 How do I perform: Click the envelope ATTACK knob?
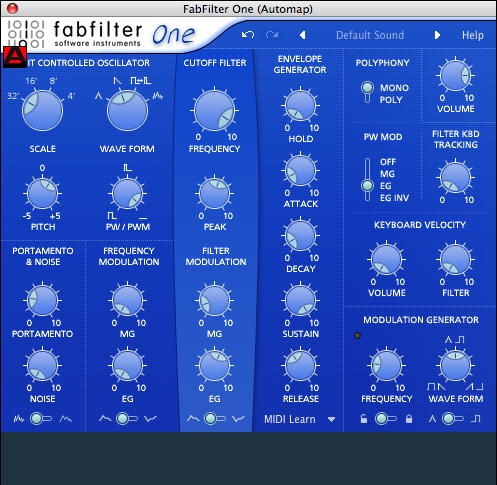coord(300,170)
